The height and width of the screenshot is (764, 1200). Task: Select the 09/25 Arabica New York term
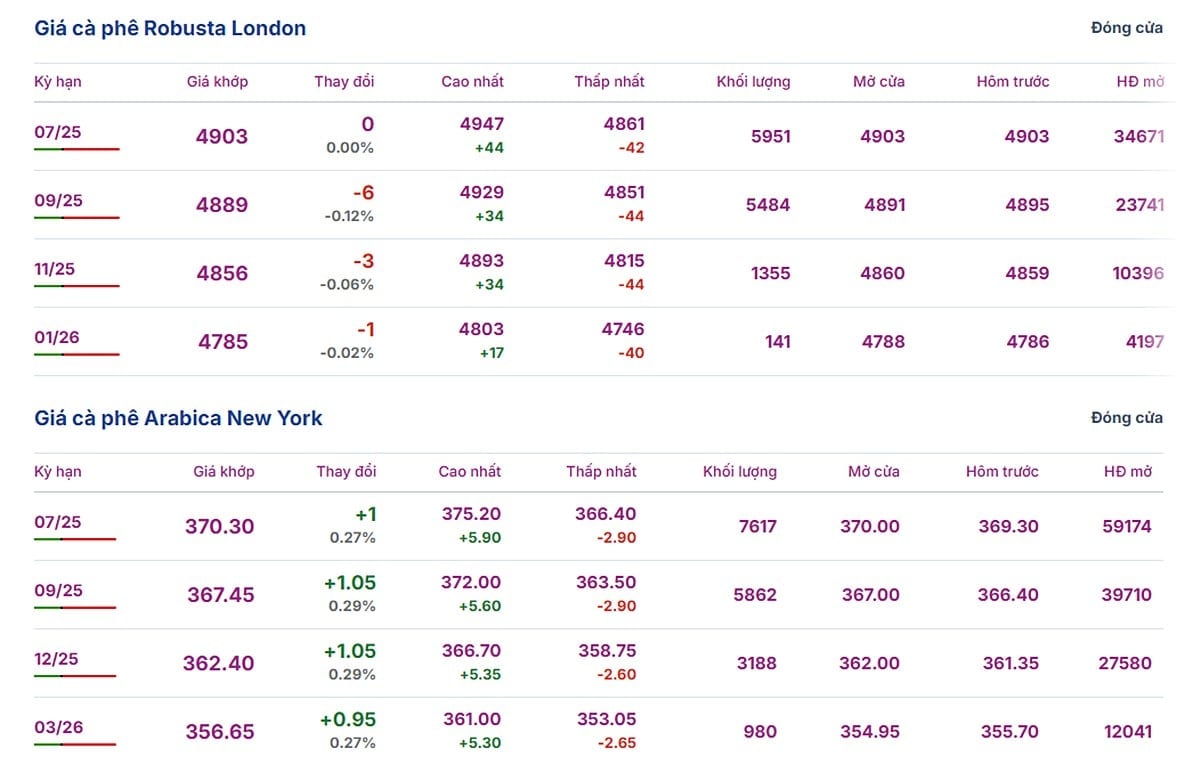tap(58, 590)
